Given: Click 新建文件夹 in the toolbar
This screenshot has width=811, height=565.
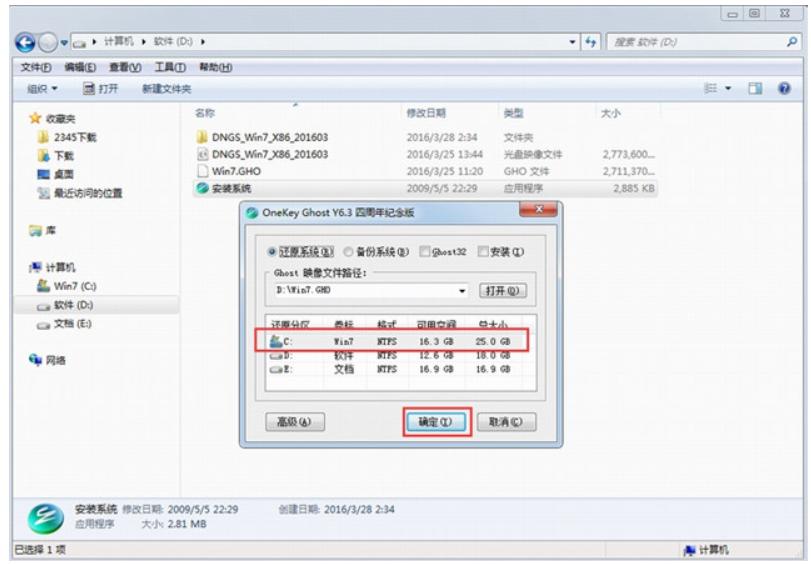Looking at the screenshot, I should click(167, 89).
